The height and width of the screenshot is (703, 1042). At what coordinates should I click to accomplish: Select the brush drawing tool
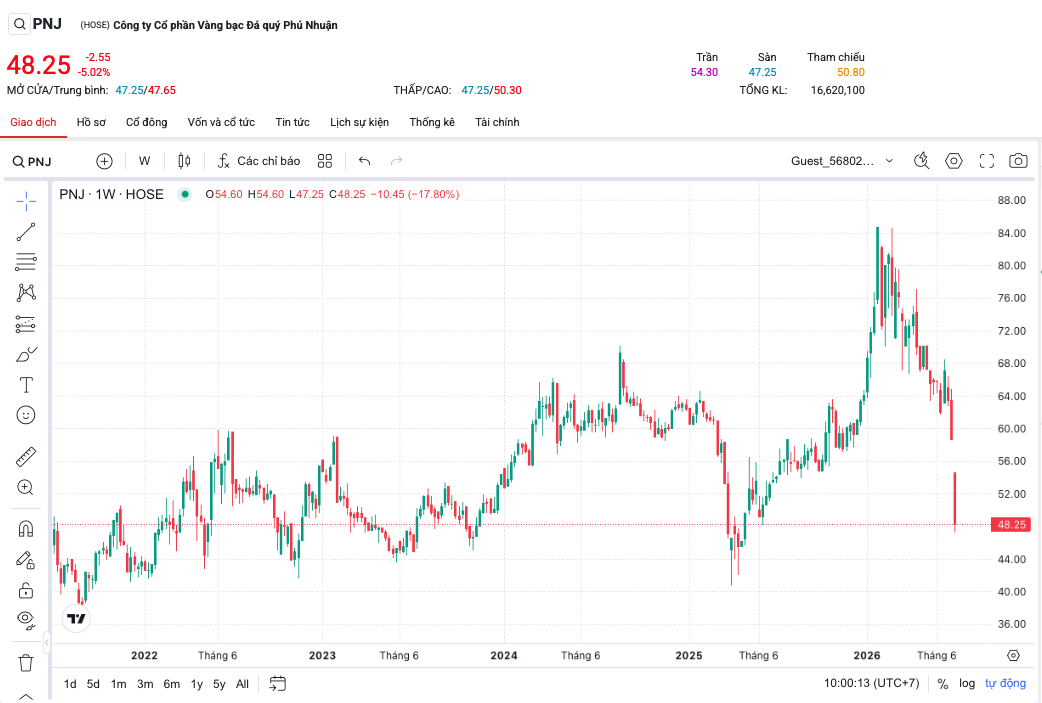[x=26, y=354]
